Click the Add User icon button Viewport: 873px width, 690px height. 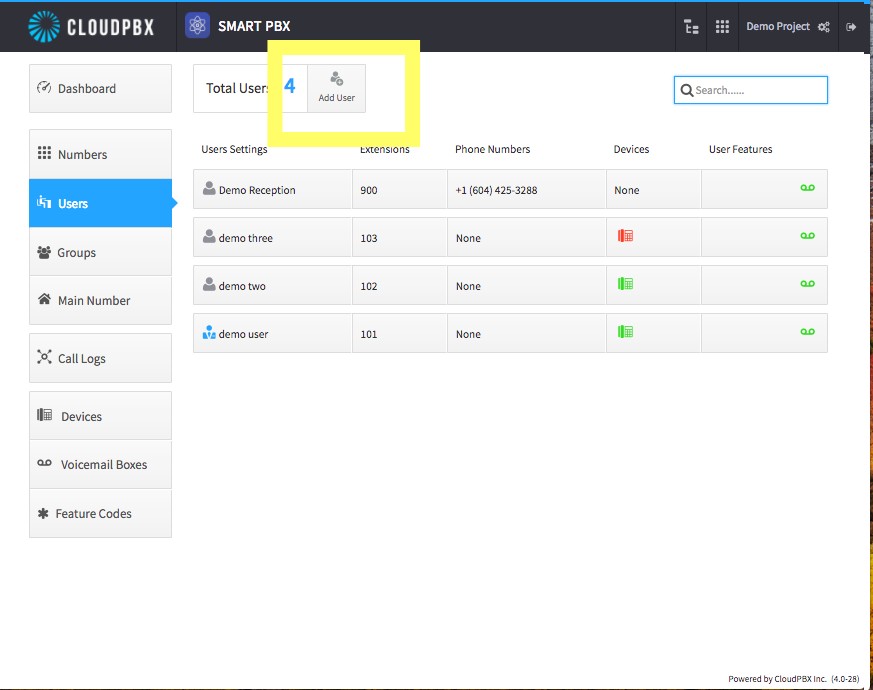coord(336,88)
